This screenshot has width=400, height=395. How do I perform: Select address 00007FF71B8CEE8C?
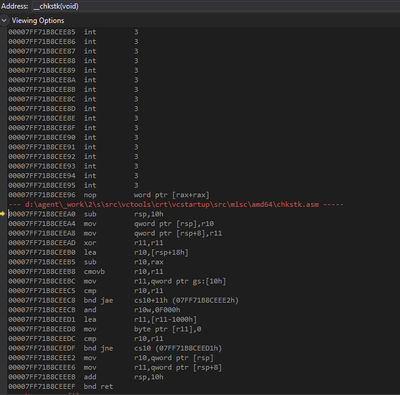[x=42, y=99]
